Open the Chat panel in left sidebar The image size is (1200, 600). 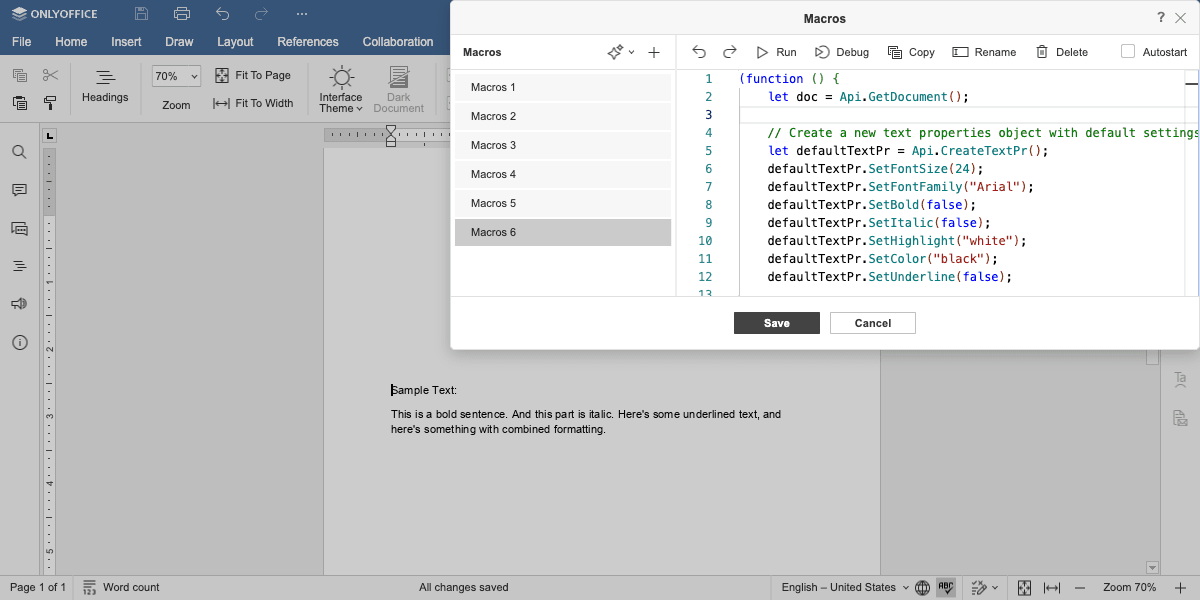[19, 228]
